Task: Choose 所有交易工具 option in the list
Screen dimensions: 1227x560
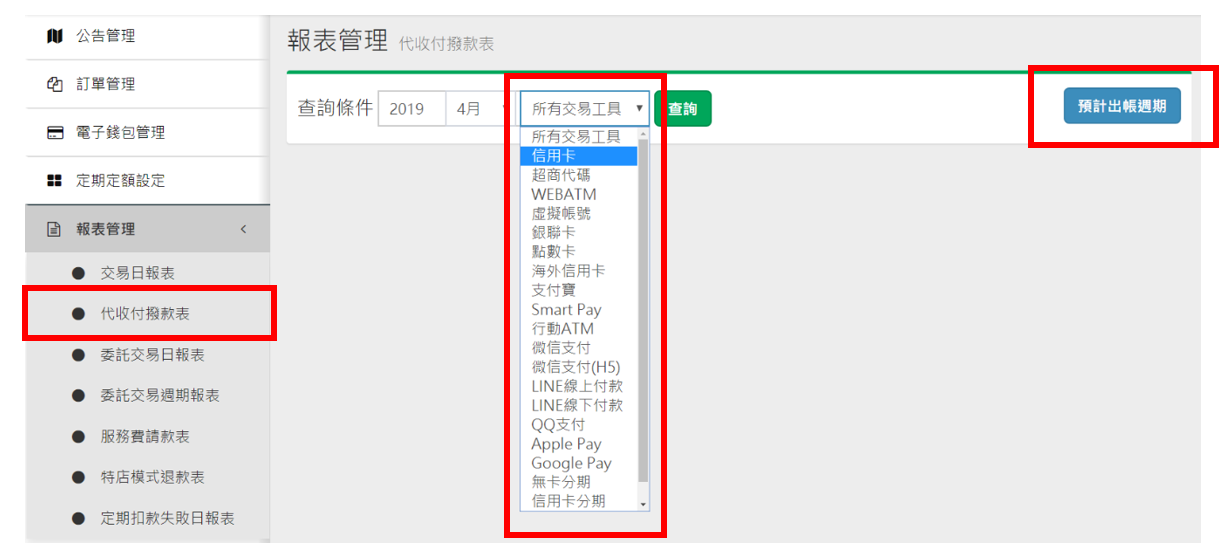Action: point(578,137)
